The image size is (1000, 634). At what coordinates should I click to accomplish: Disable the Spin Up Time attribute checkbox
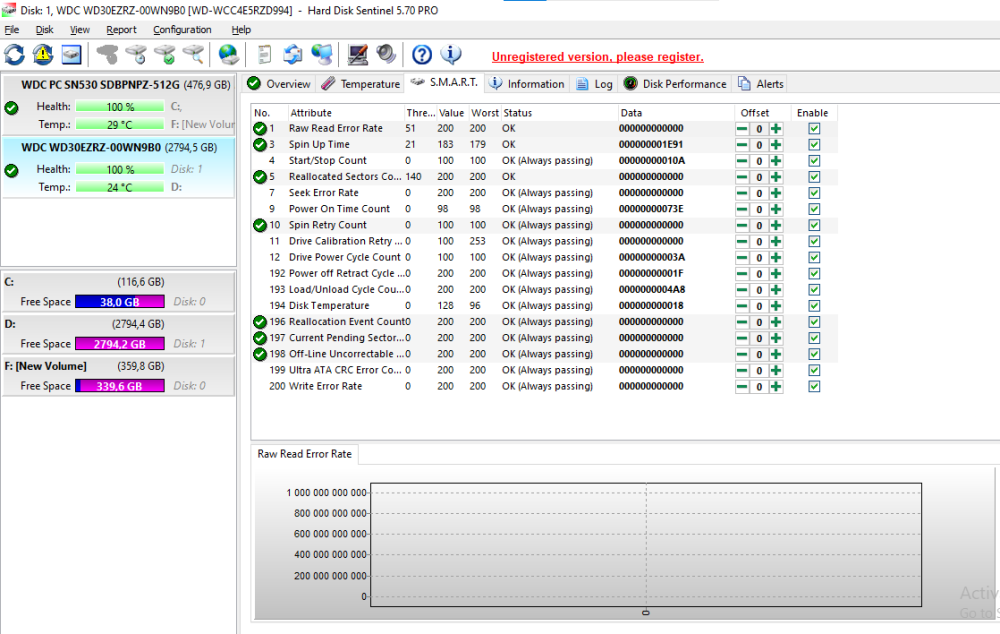tap(813, 144)
